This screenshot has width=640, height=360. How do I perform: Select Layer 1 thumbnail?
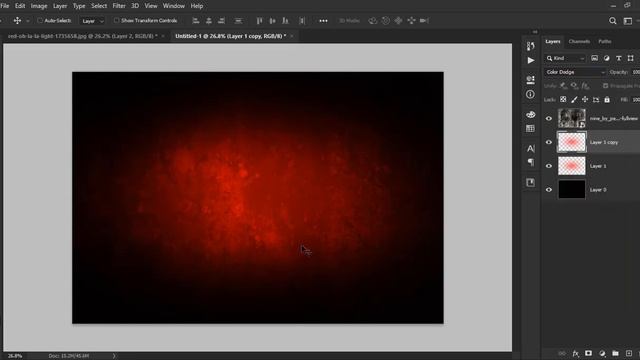pos(571,166)
